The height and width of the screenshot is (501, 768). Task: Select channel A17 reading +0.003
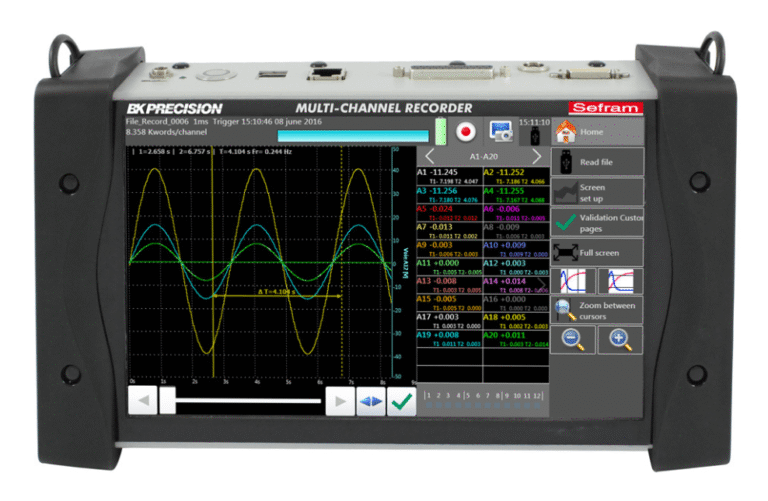[449, 321]
